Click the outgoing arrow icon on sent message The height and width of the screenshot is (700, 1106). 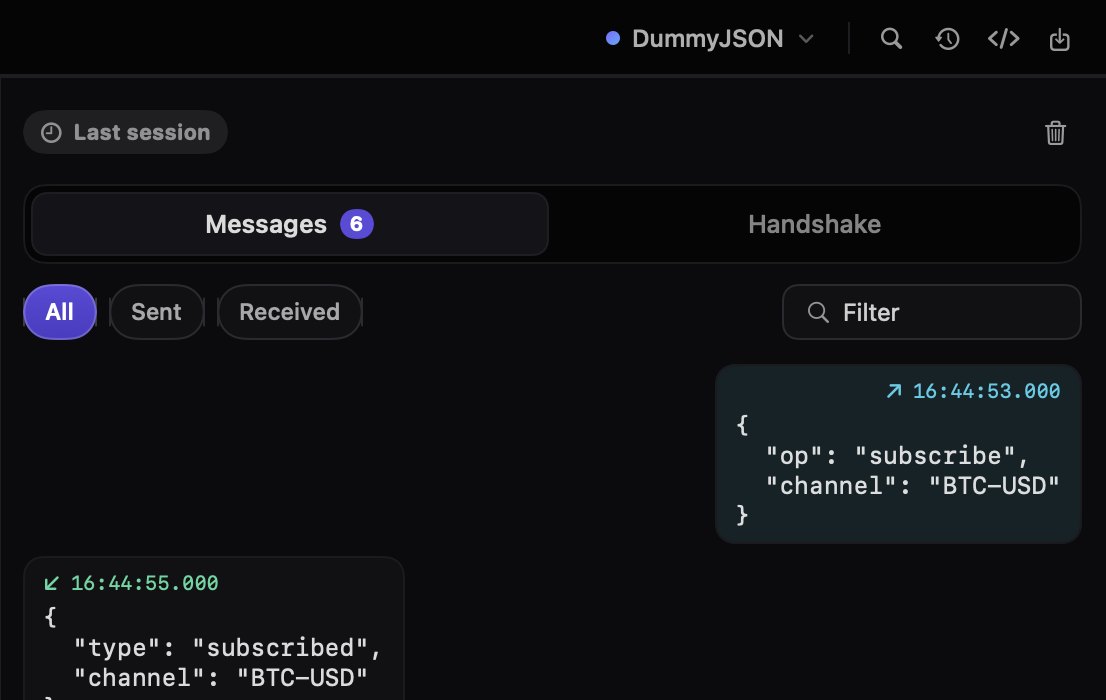pyautogui.click(x=894, y=391)
